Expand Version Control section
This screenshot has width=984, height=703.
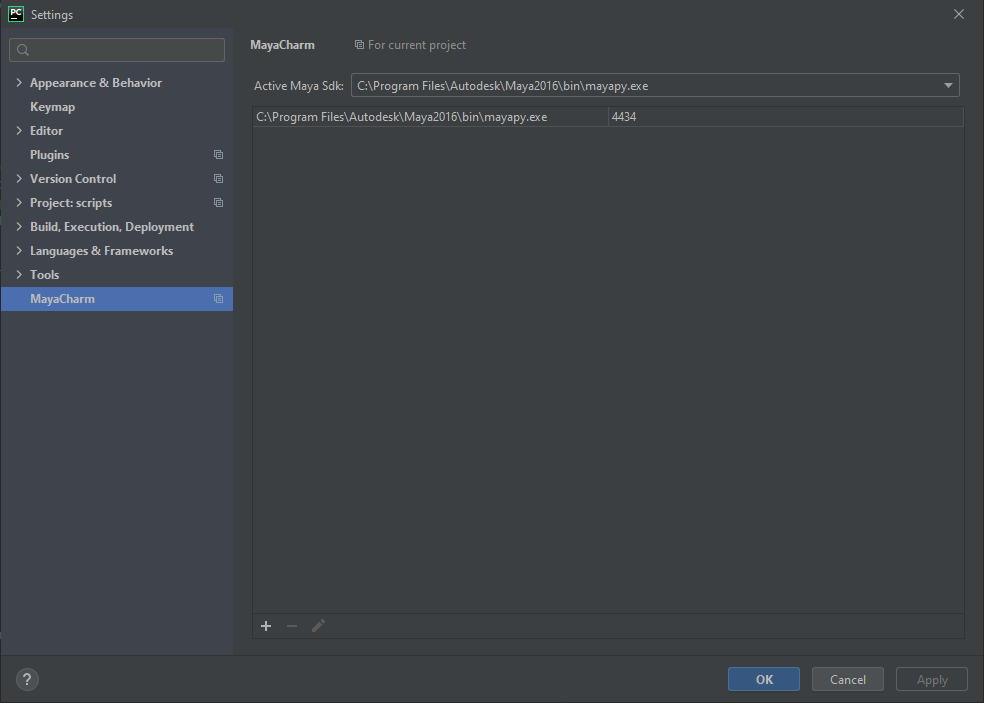click(x=19, y=179)
